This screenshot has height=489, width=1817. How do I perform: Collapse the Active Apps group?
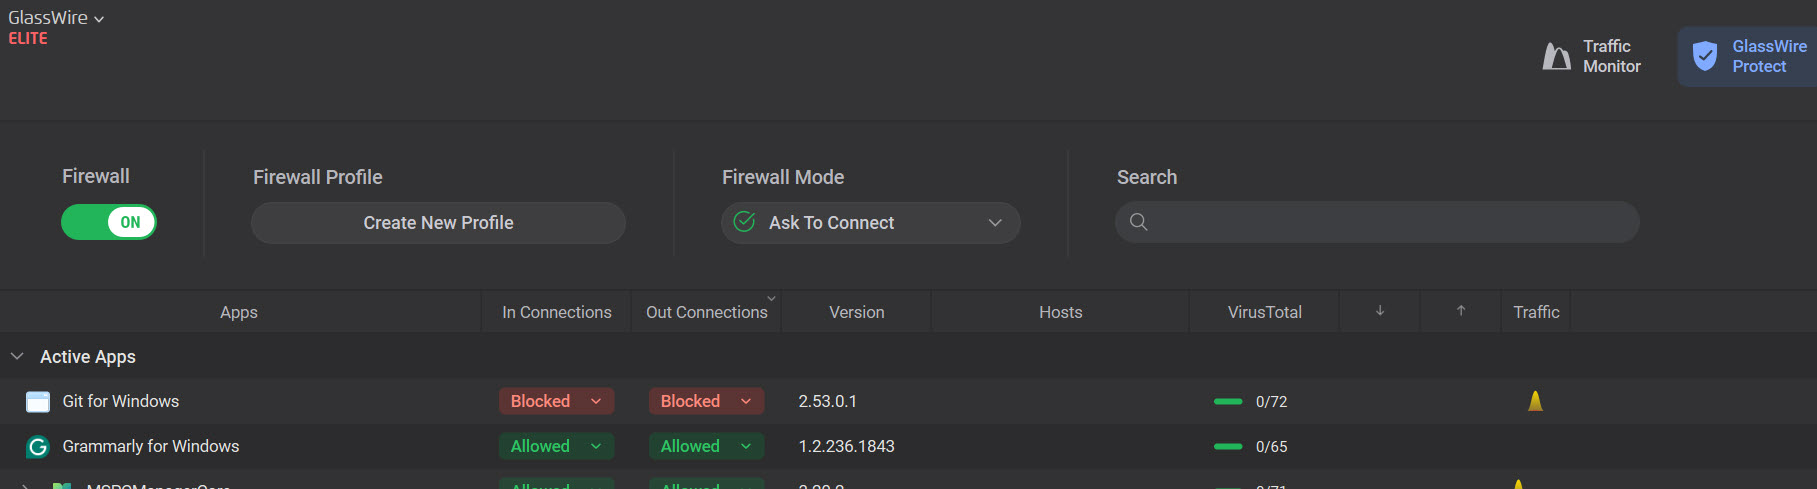coord(17,356)
